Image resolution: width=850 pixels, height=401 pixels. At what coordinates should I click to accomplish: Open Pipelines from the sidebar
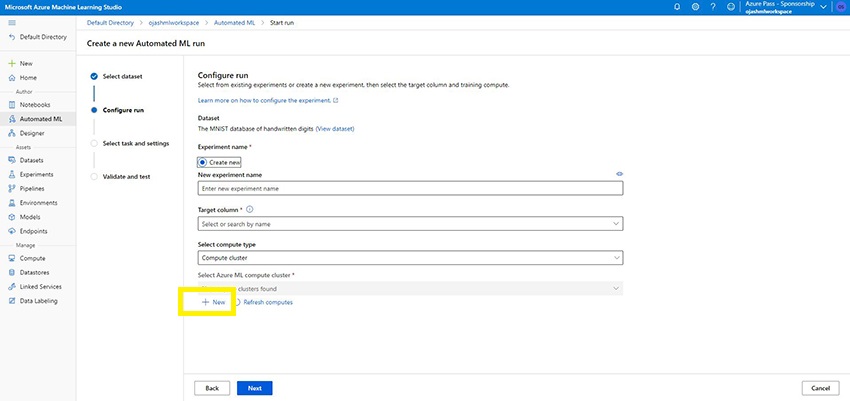(32, 188)
